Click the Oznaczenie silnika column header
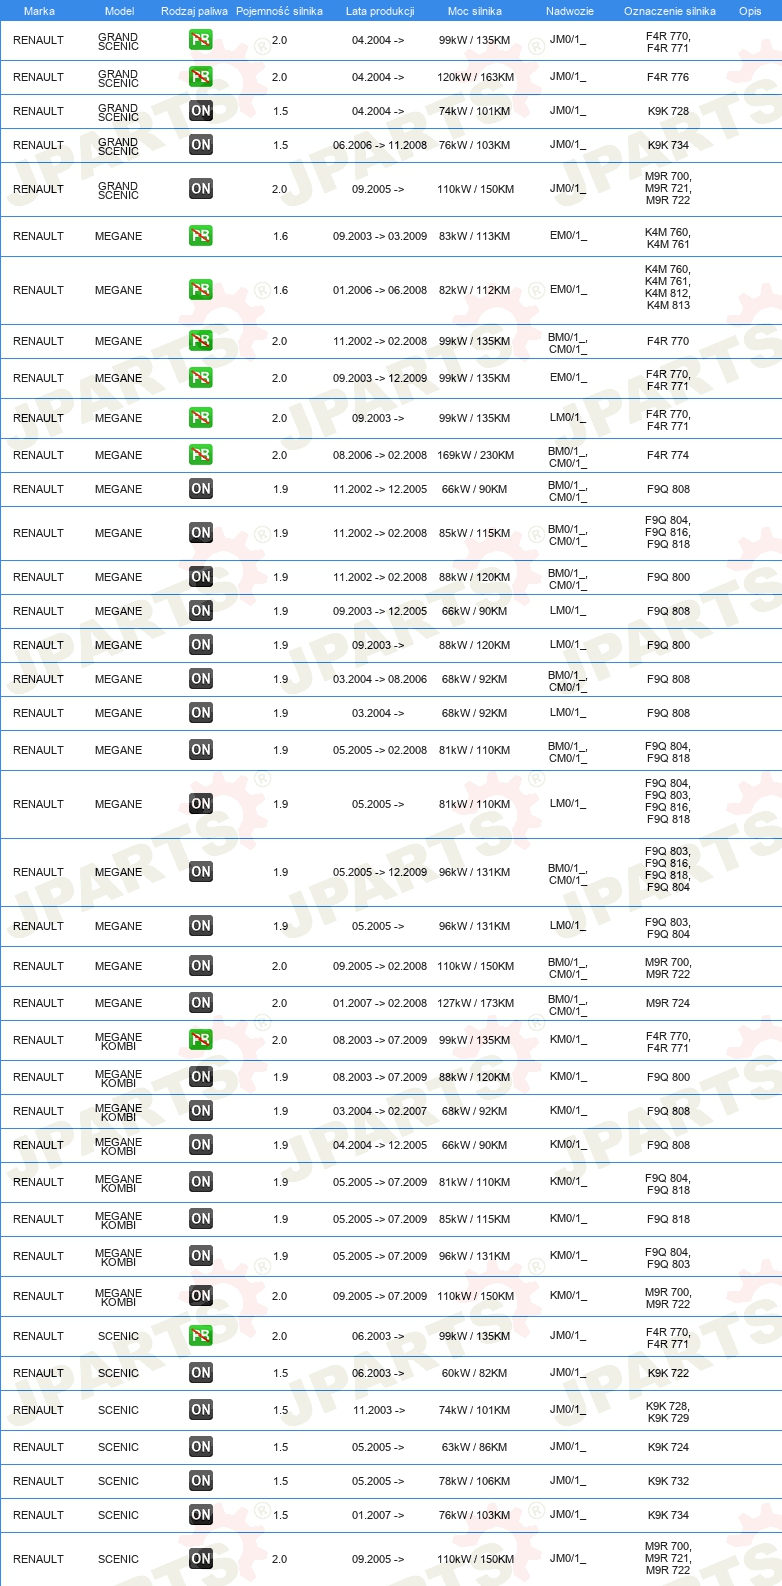 coord(670,11)
